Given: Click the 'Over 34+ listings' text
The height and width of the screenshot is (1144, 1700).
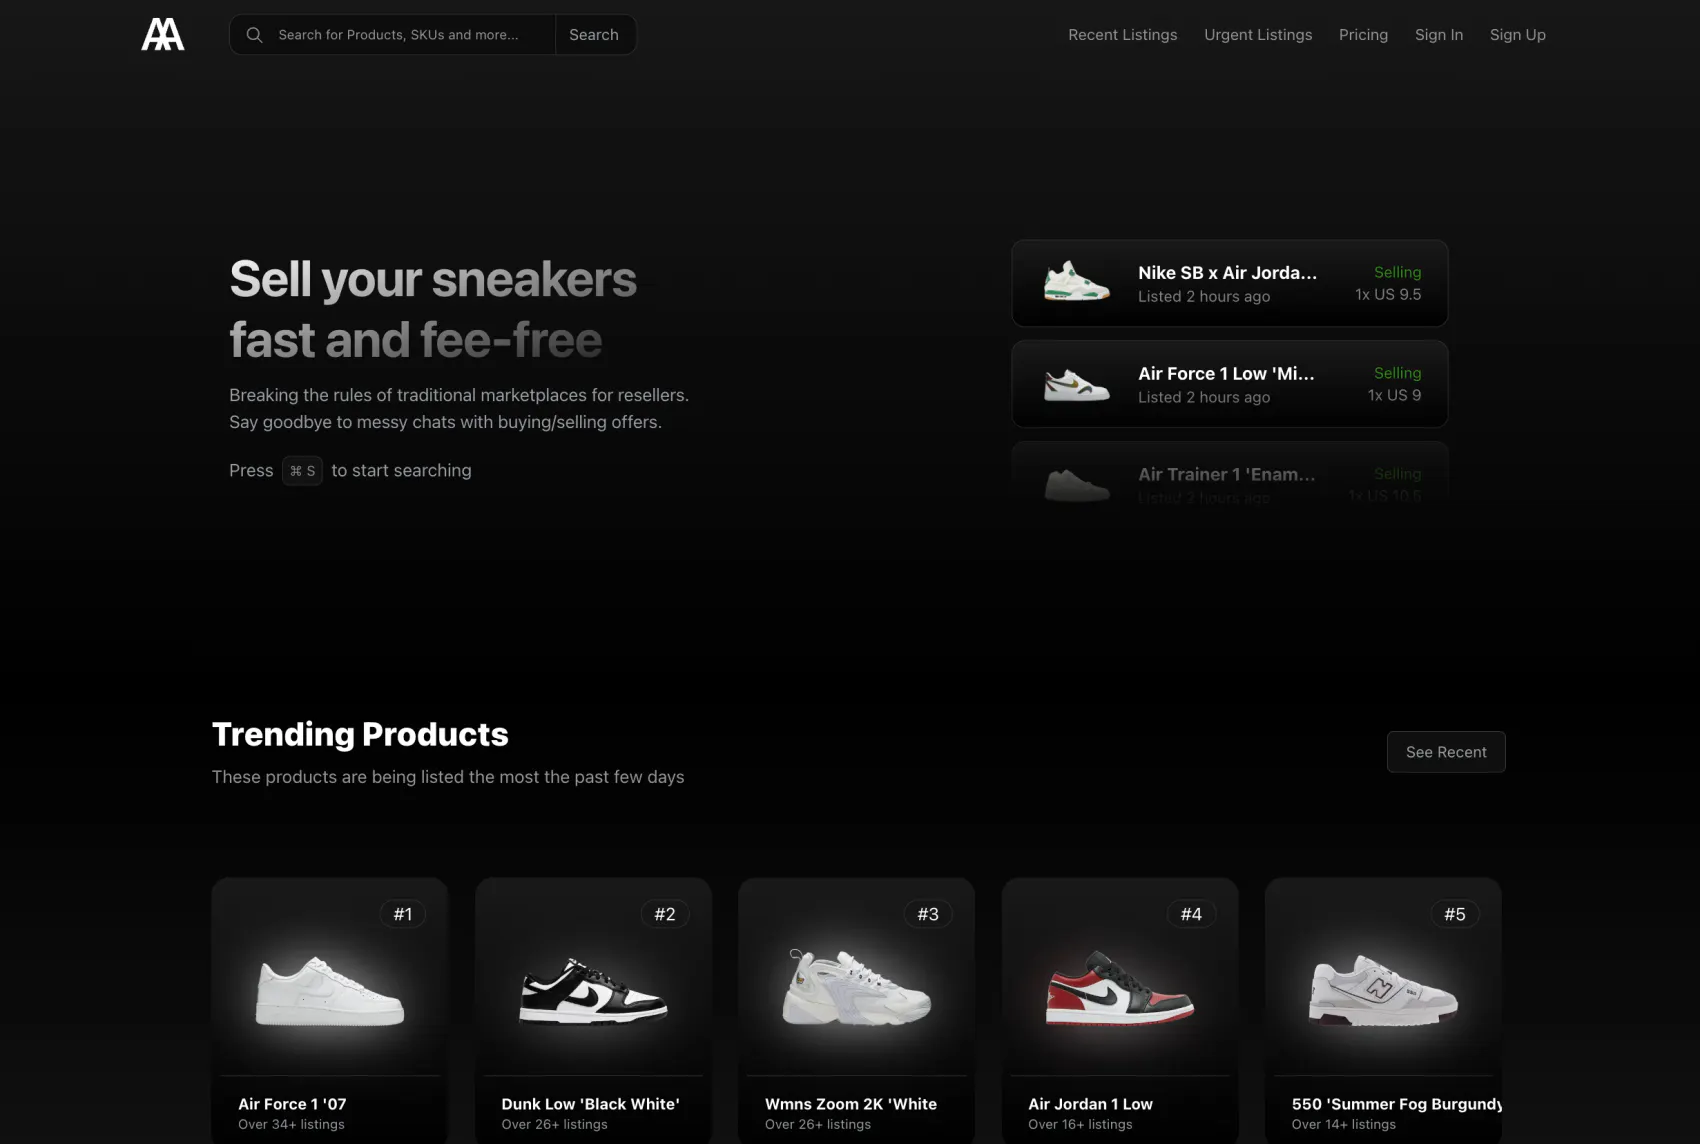Looking at the screenshot, I should tap(291, 1125).
